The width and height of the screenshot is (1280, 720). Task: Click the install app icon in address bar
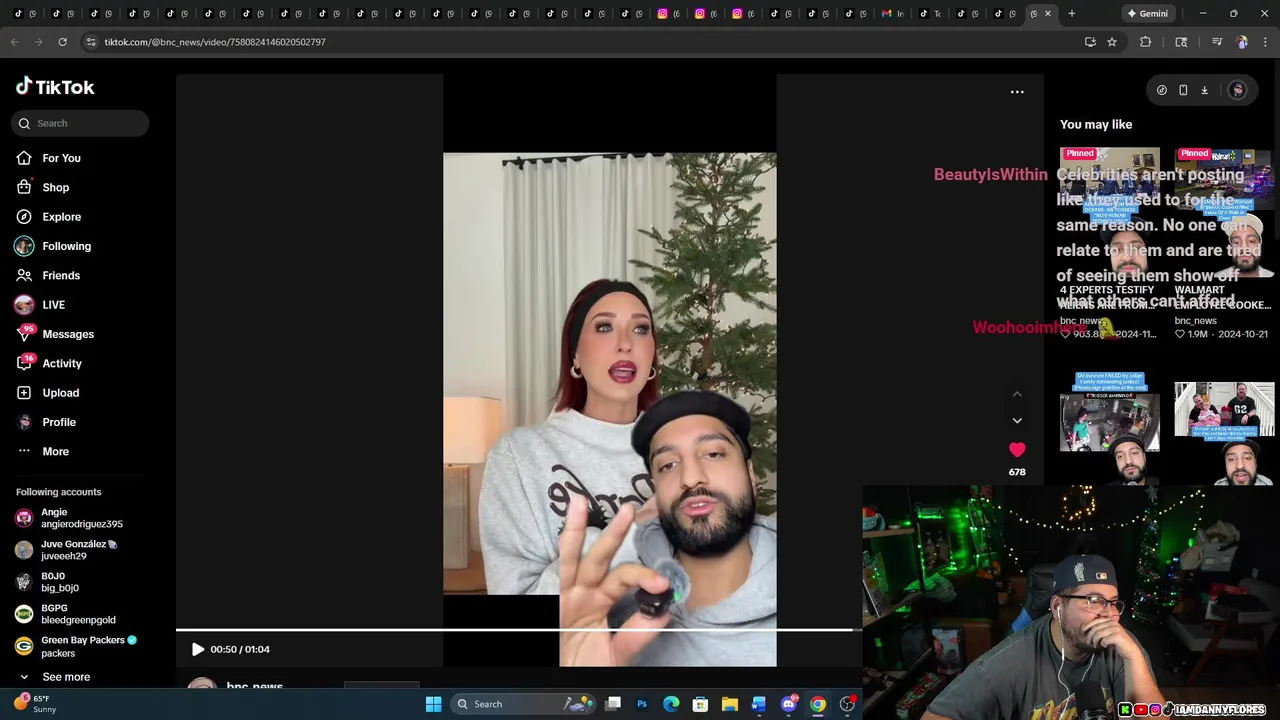pos(1090,42)
